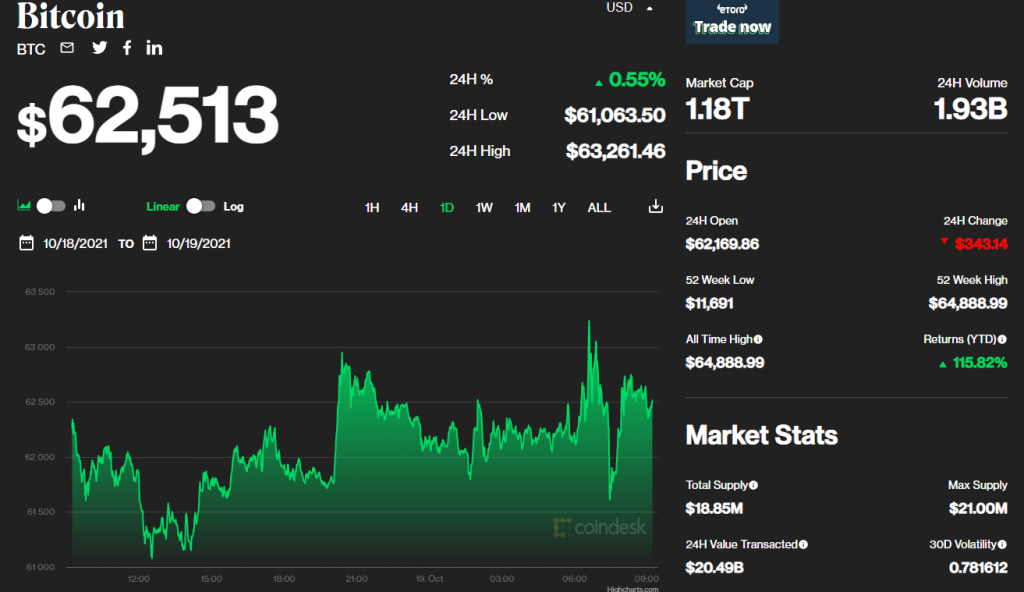Open the USD currency dropdown
Viewport: 1024px width, 592px height.
630,8
